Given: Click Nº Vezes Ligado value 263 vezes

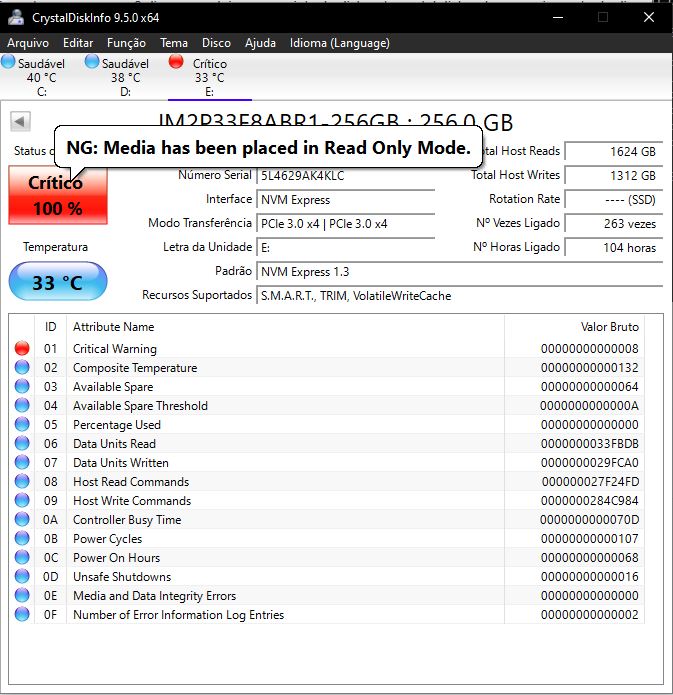Looking at the screenshot, I should 614,223.
